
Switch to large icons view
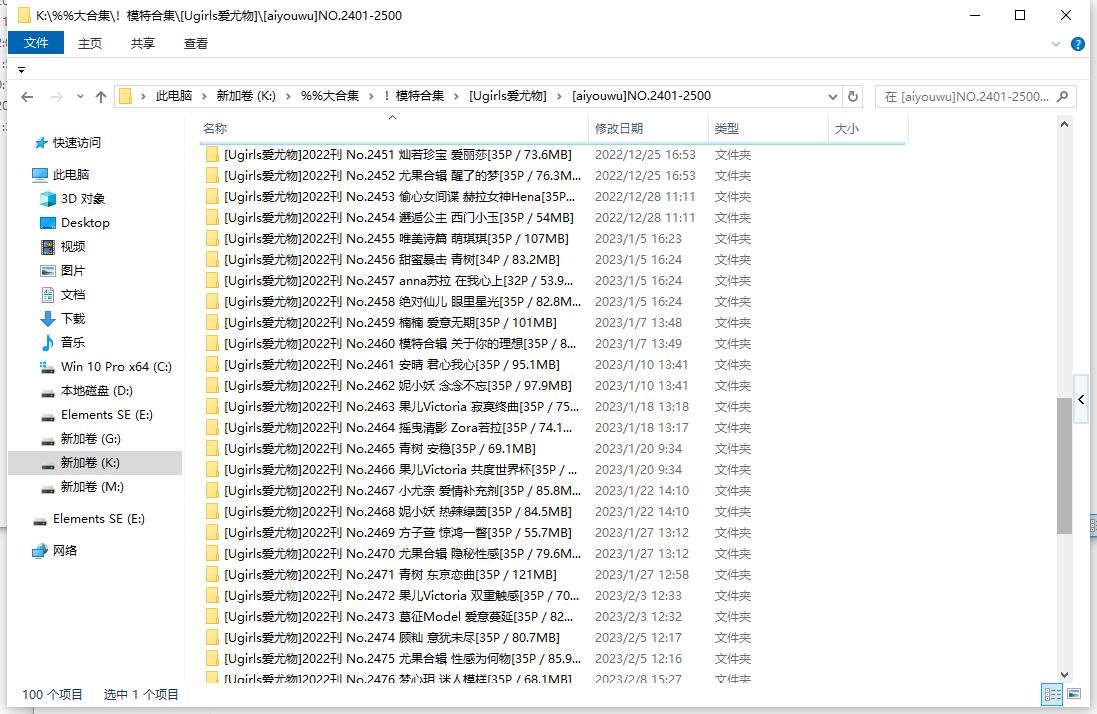click(x=1073, y=694)
